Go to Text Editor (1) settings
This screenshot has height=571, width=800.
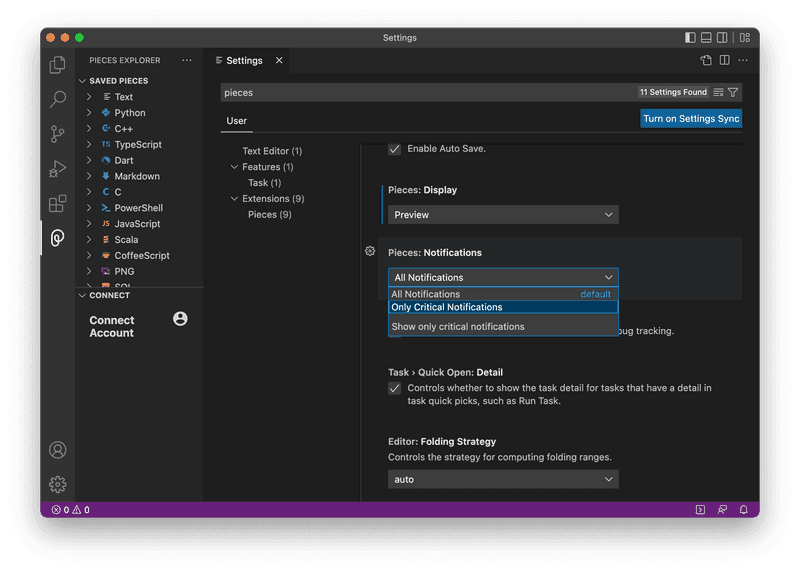click(x=272, y=151)
